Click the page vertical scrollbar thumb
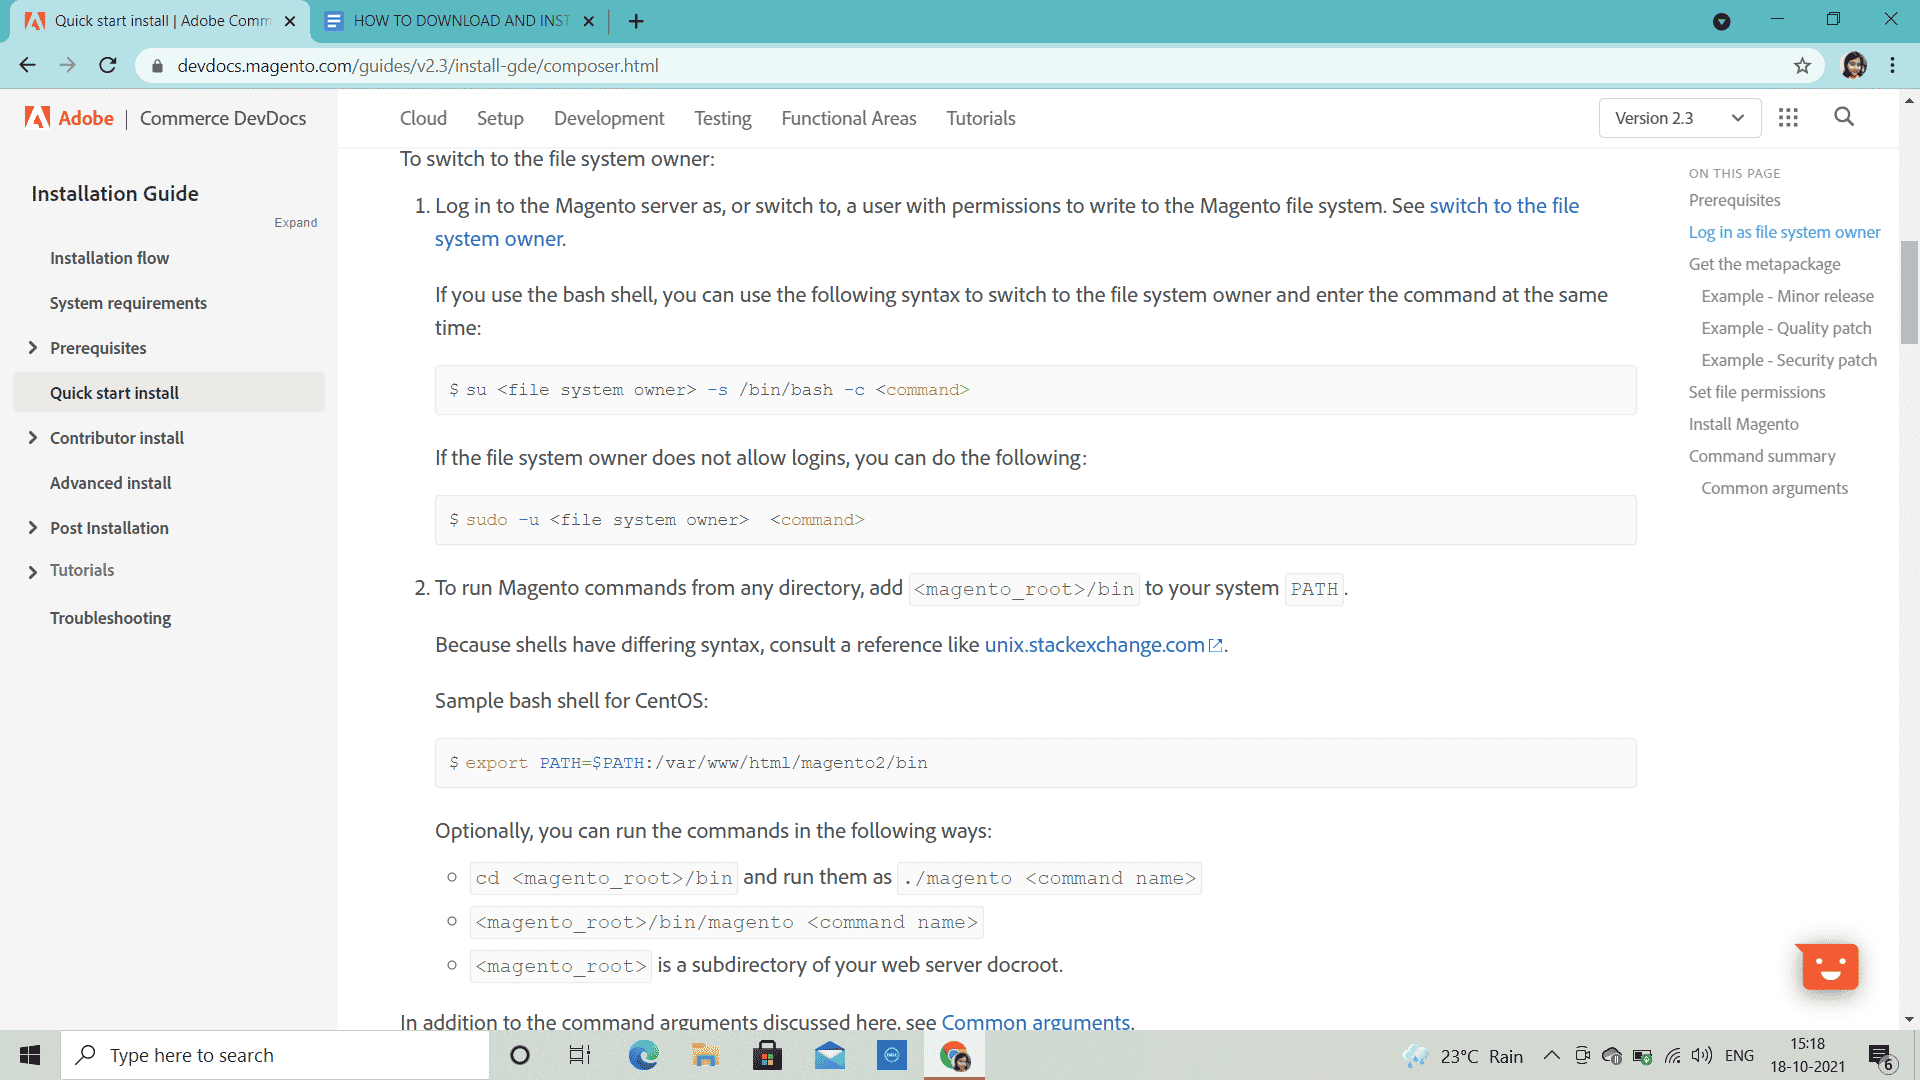Viewport: 1920px width, 1080px height. coord(1909,292)
